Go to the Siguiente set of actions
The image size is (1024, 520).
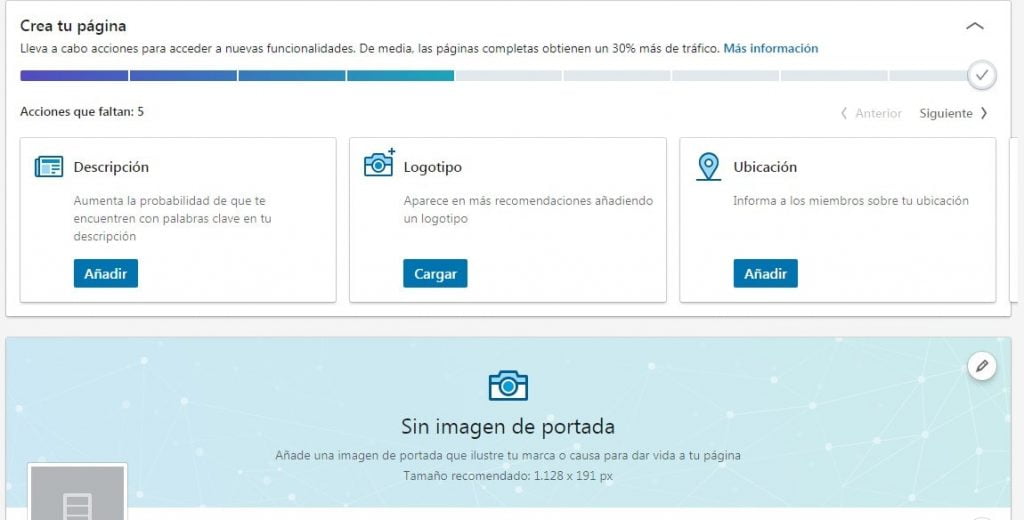point(945,113)
